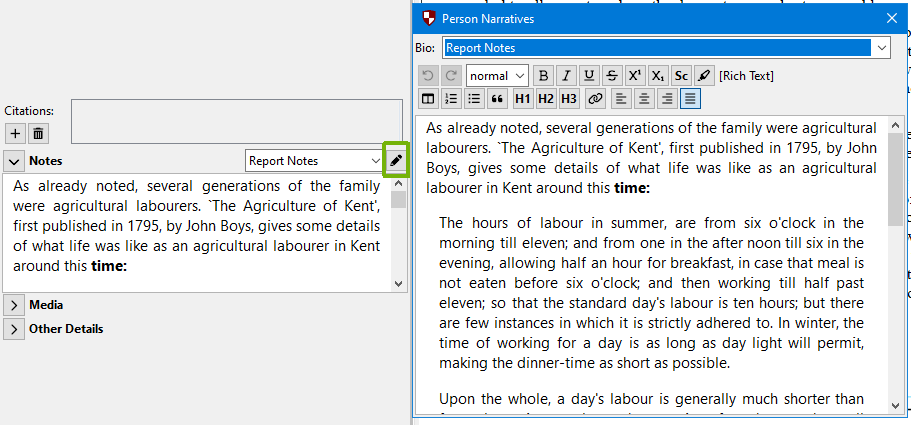Click the pencil edit notes icon
This screenshot has height=425, width=911.
click(x=396, y=160)
